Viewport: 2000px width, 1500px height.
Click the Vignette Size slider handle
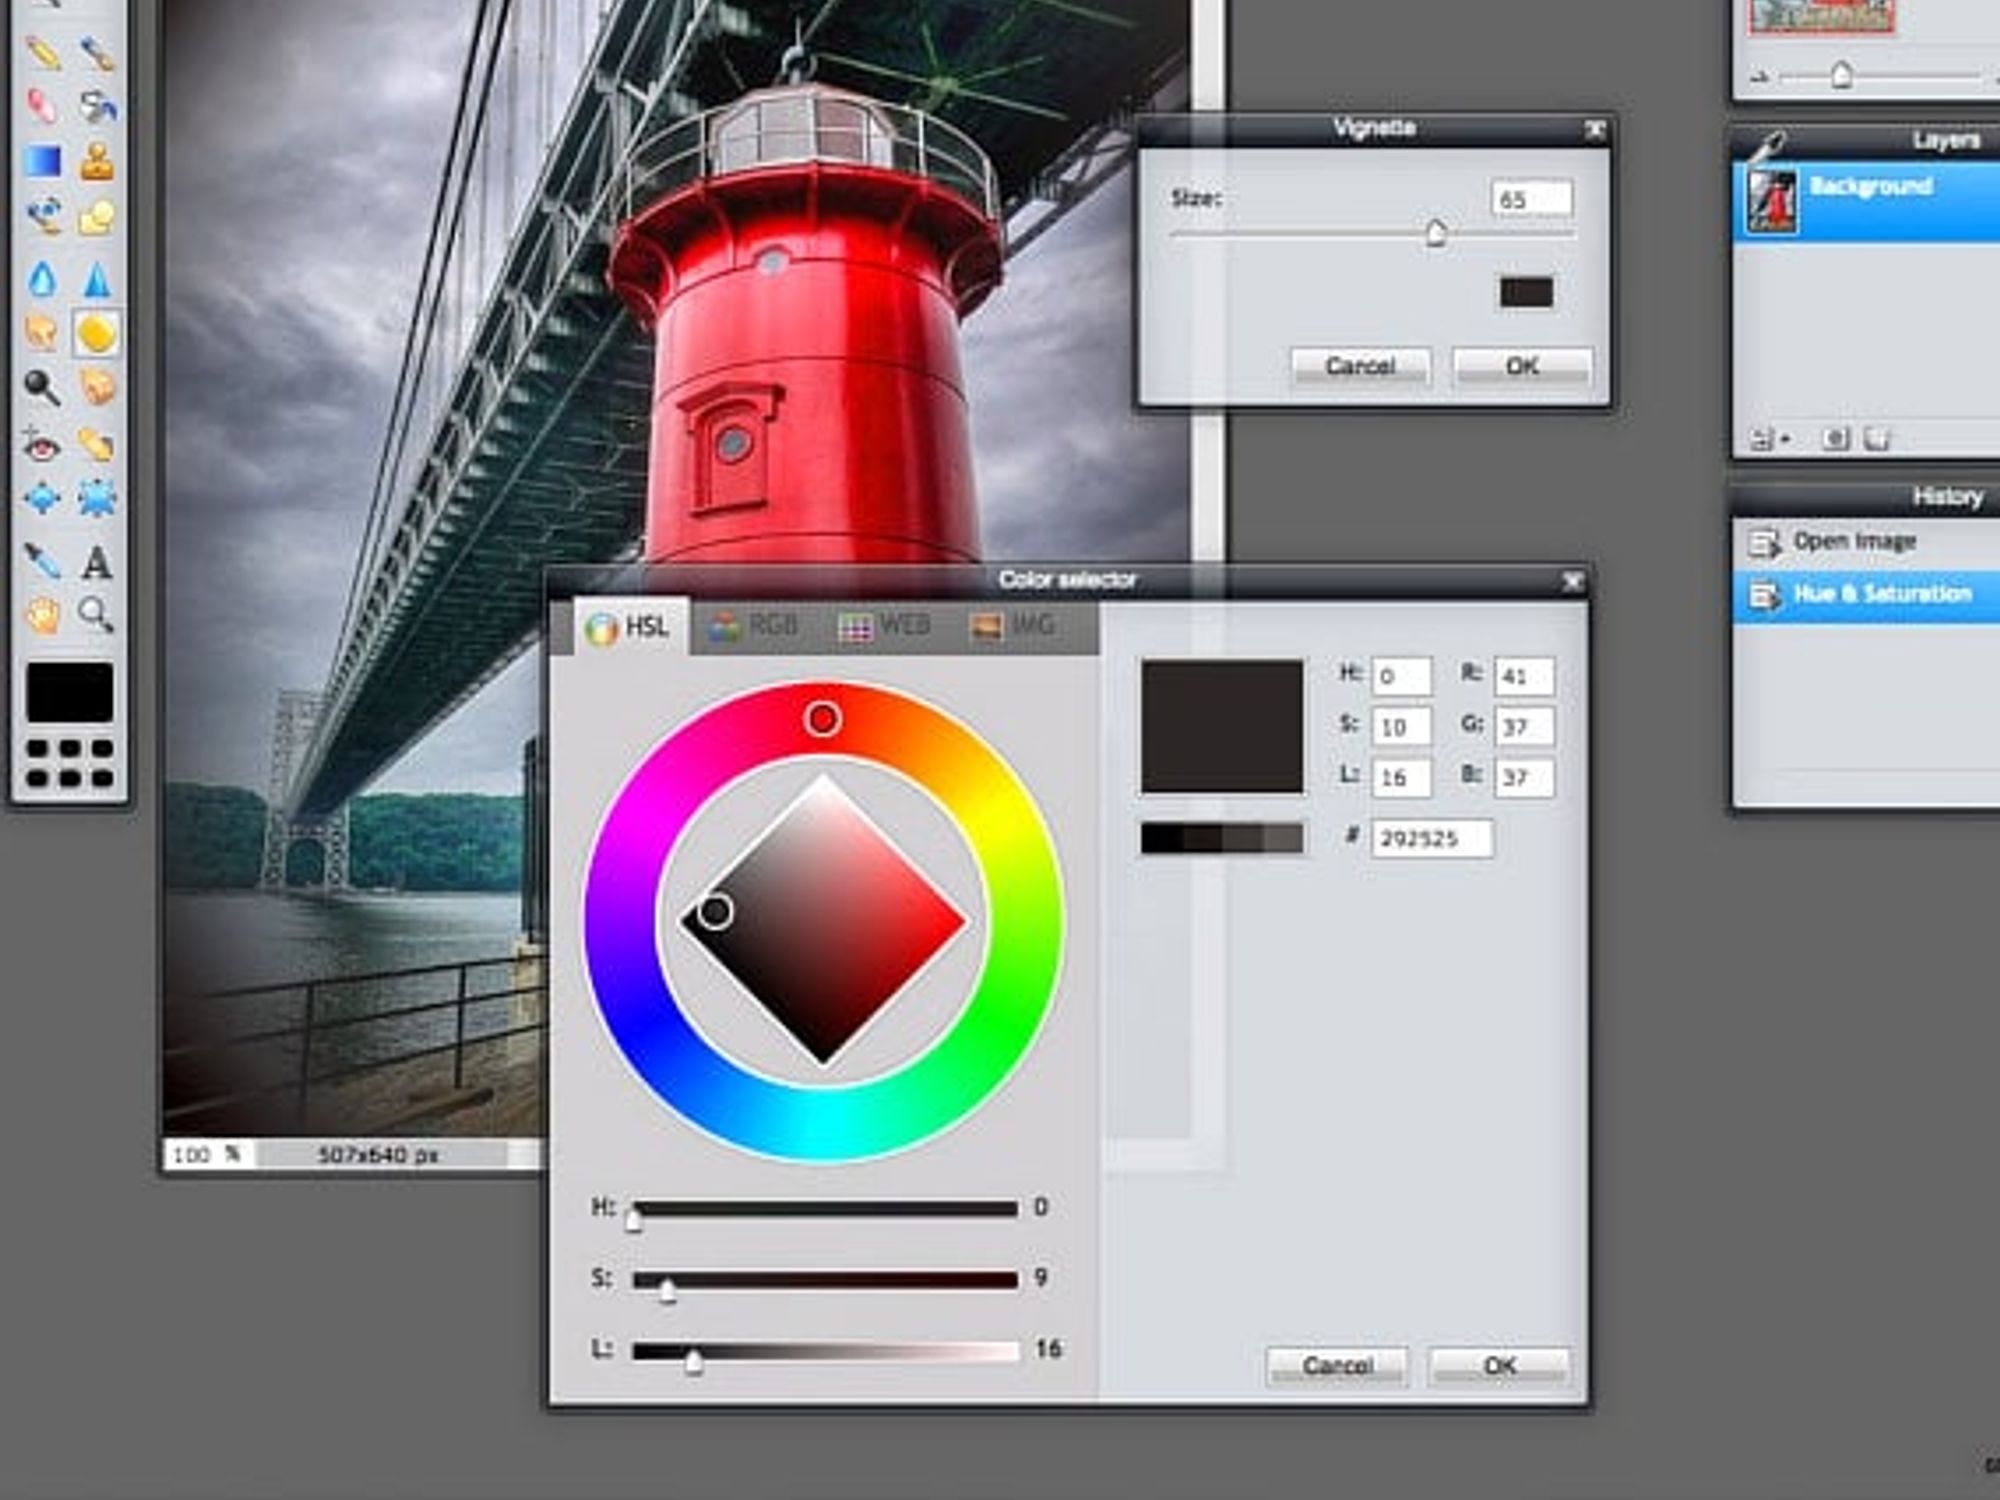pyautogui.click(x=1436, y=233)
